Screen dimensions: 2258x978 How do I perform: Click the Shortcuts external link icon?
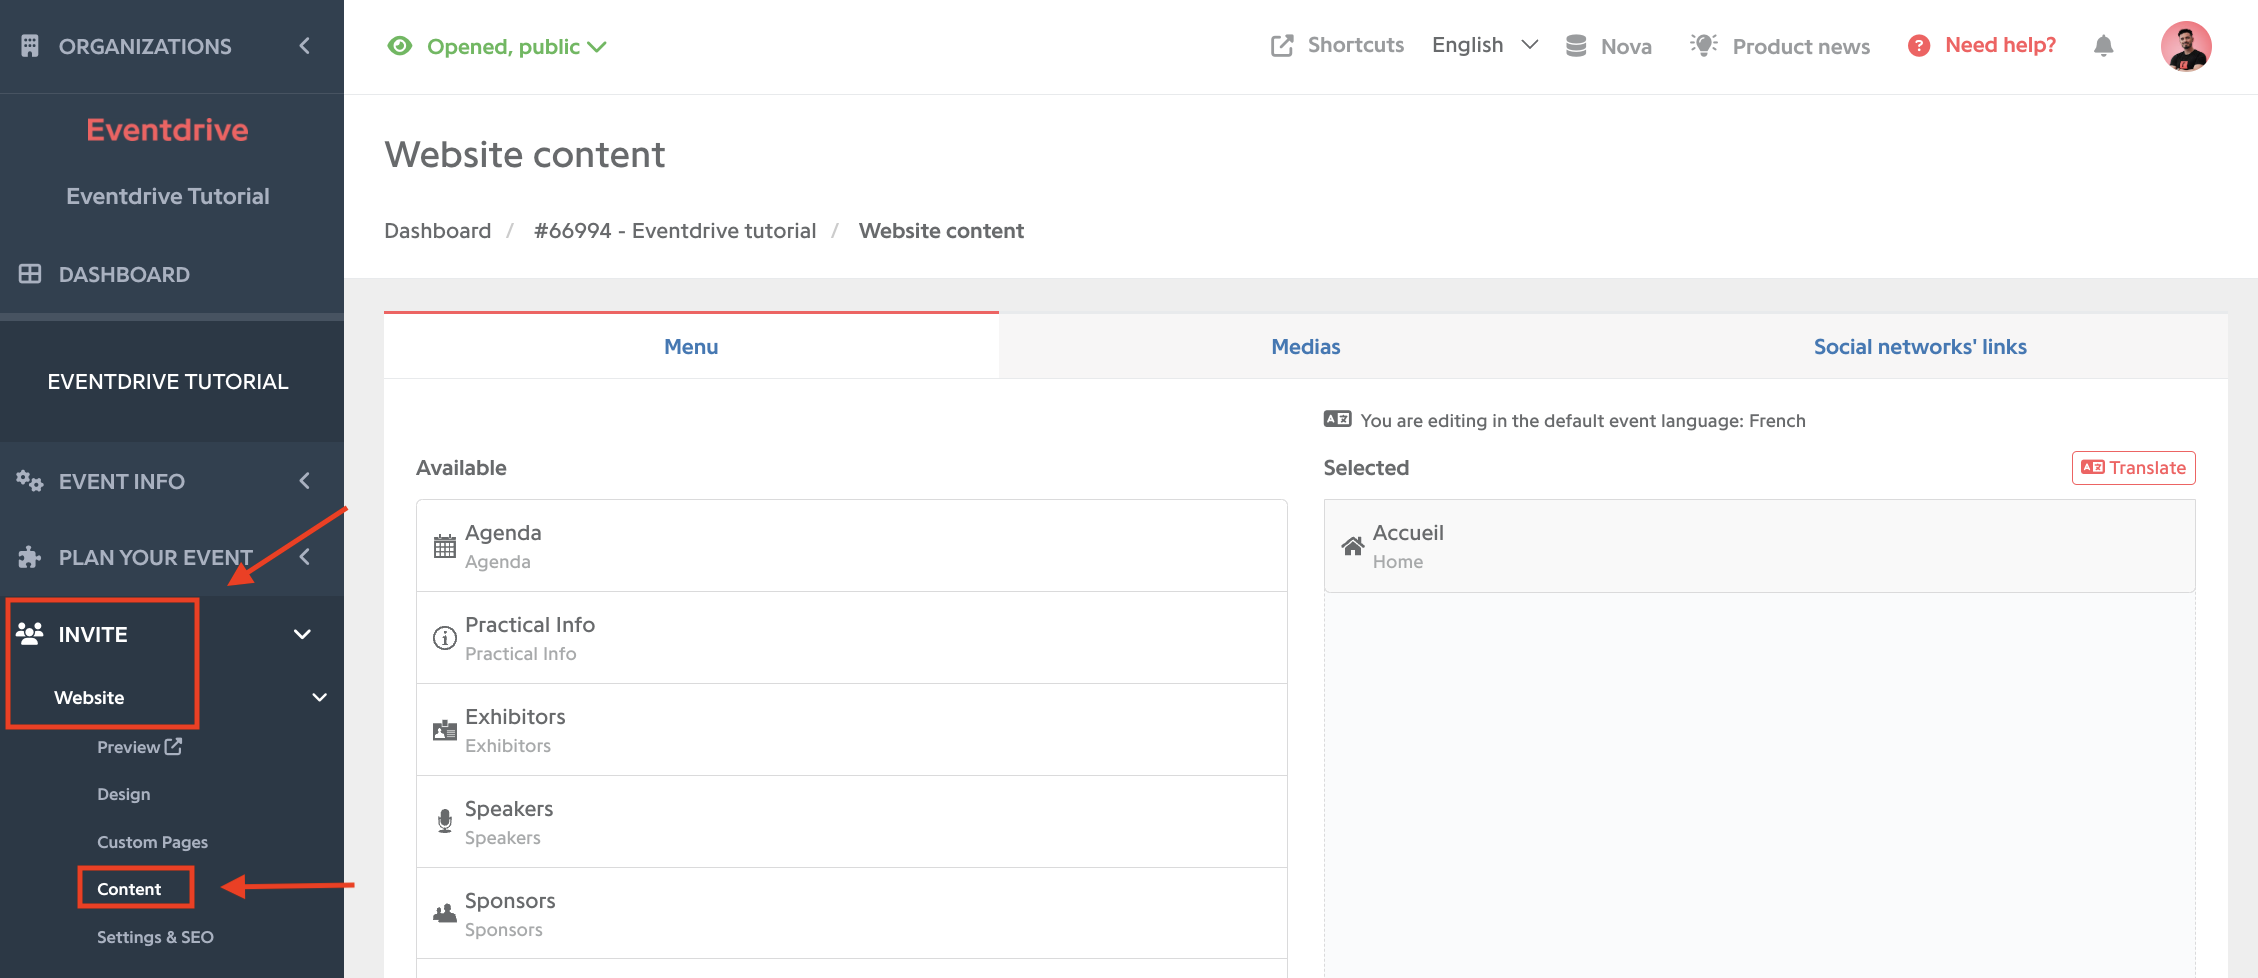[x=1282, y=46]
